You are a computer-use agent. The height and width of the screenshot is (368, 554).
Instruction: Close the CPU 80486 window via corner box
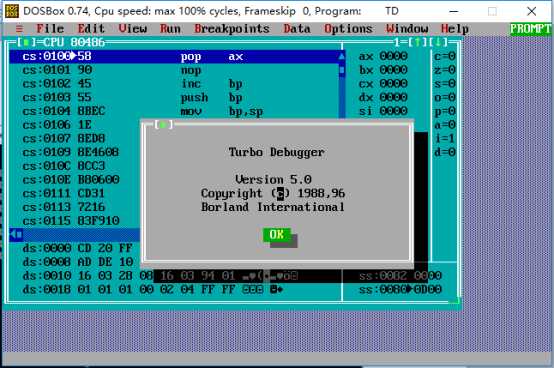26,42
